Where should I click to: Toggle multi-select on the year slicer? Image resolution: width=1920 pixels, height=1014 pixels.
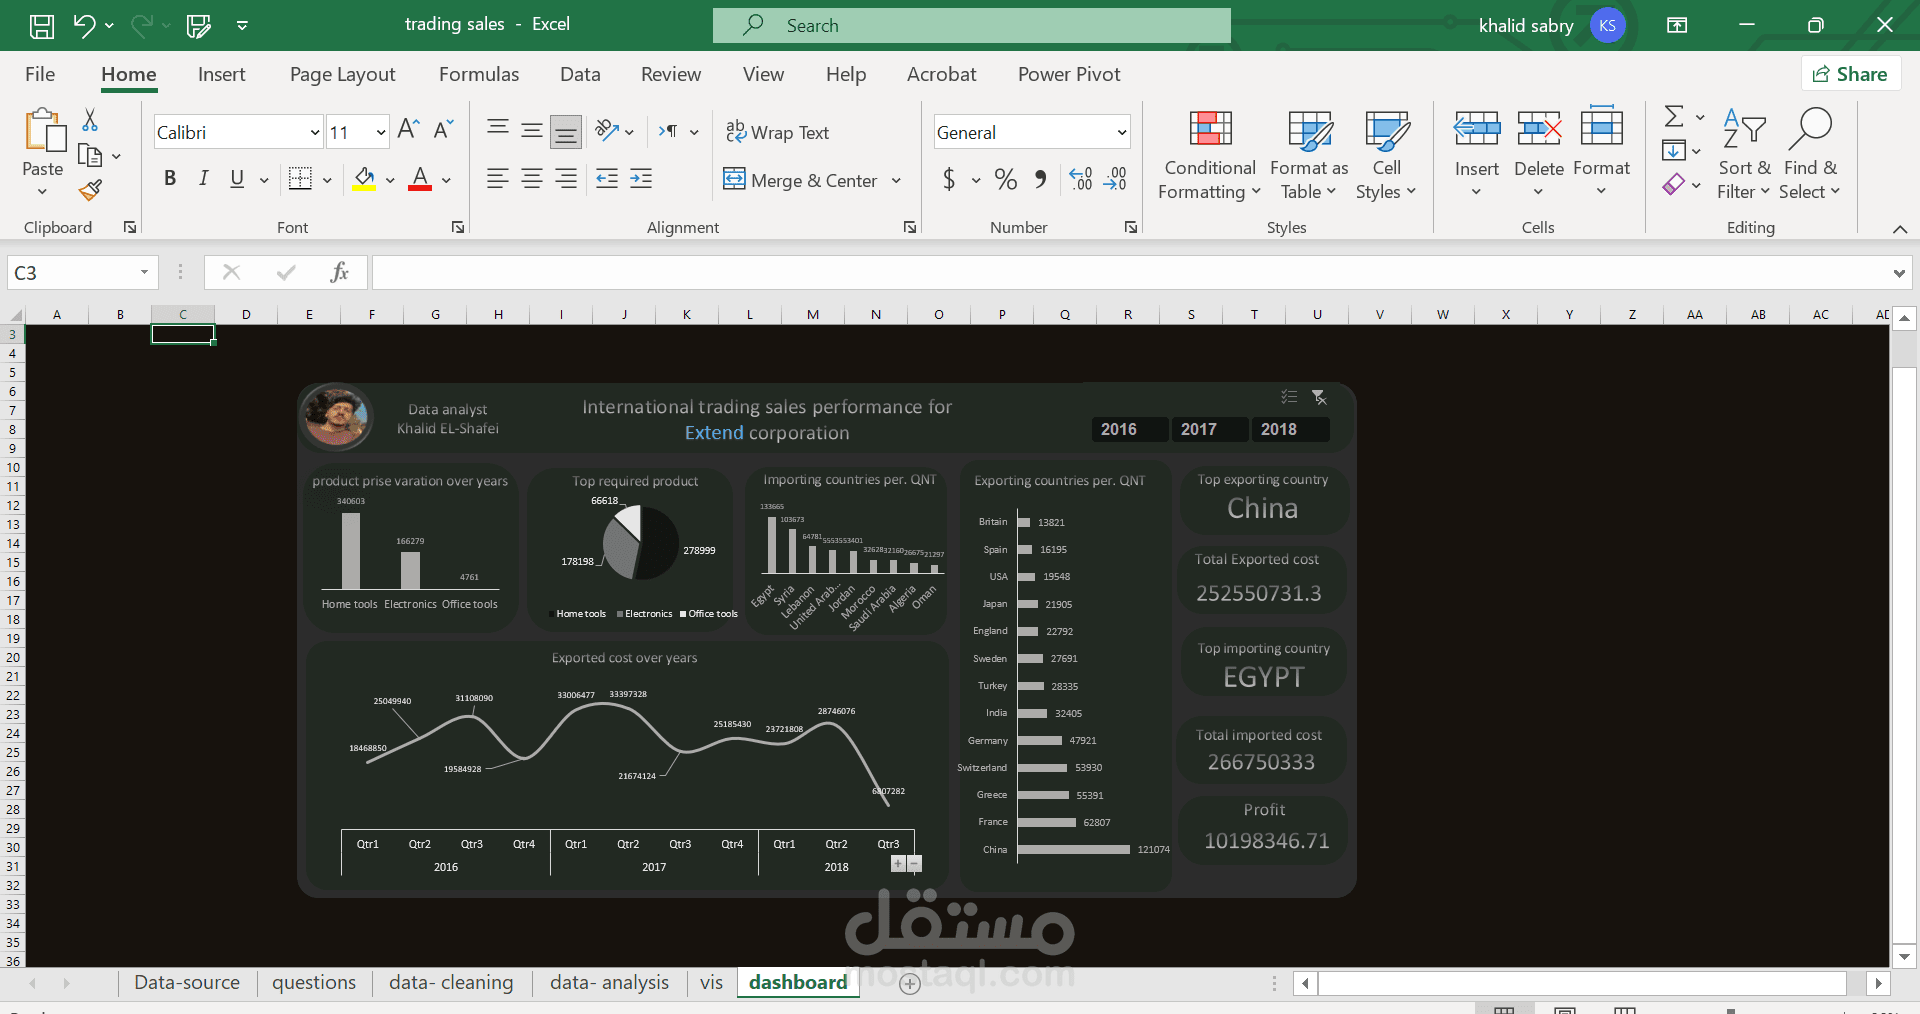click(1289, 397)
